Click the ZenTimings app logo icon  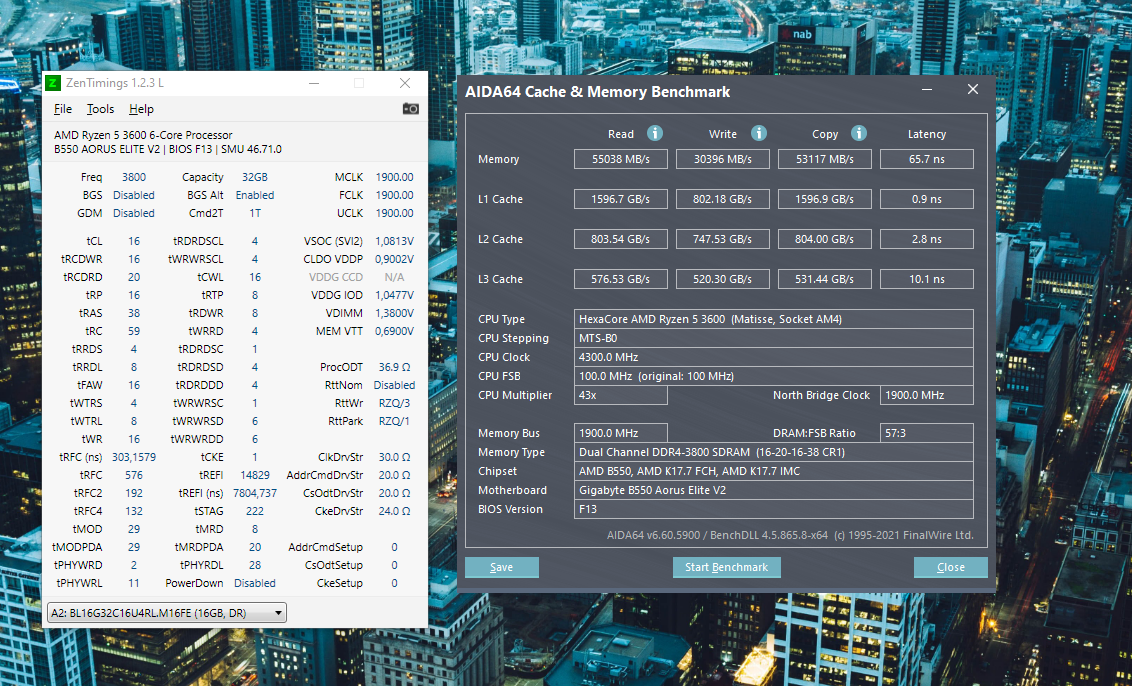pyautogui.click(x=54, y=83)
